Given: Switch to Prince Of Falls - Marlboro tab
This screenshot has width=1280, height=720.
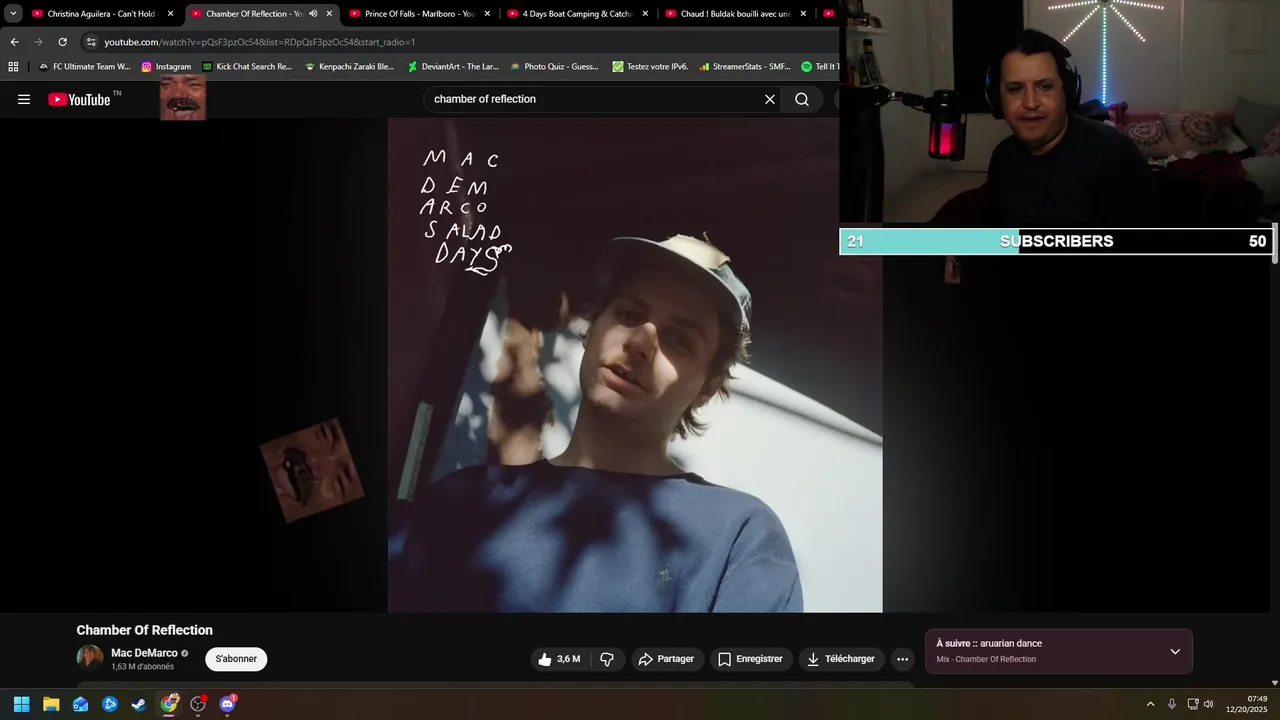Looking at the screenshot, I should tap(419, 14).
